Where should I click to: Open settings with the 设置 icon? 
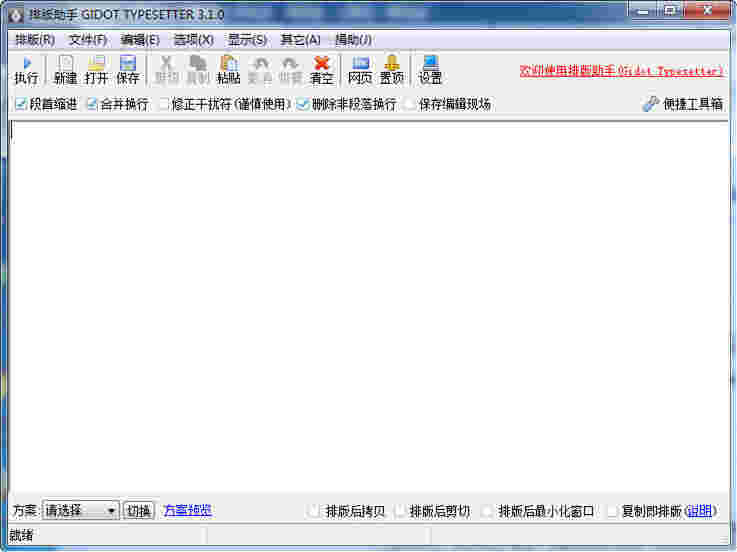pyautogui.click(x=430, y=70)
